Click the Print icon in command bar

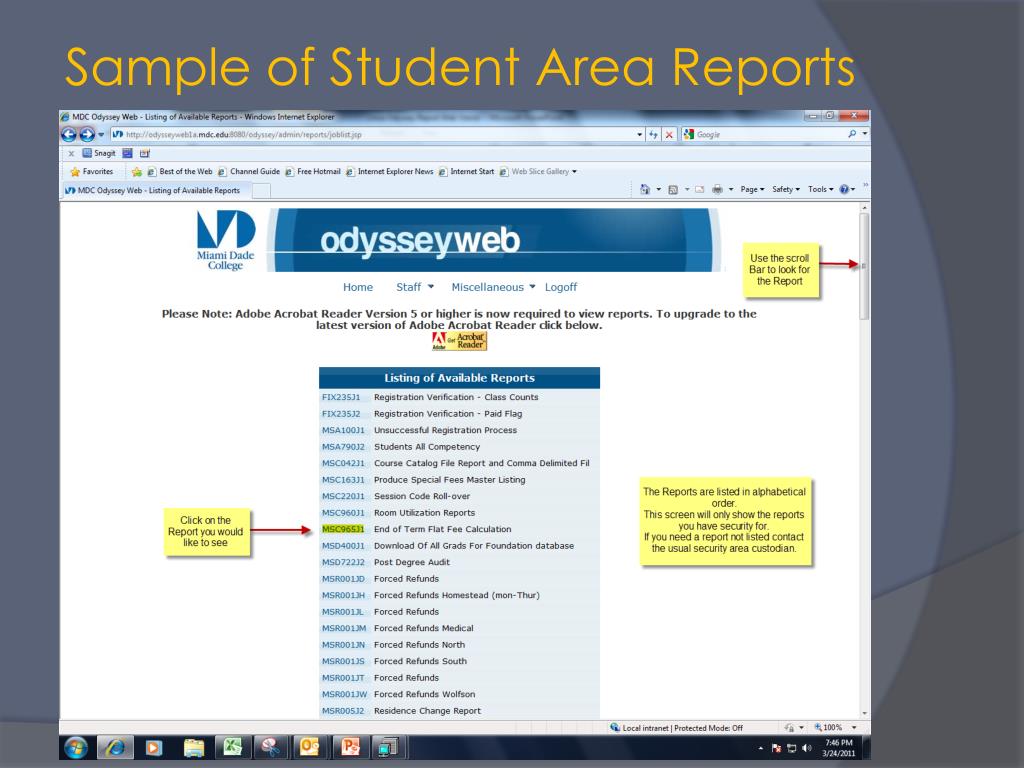[717, 189]
